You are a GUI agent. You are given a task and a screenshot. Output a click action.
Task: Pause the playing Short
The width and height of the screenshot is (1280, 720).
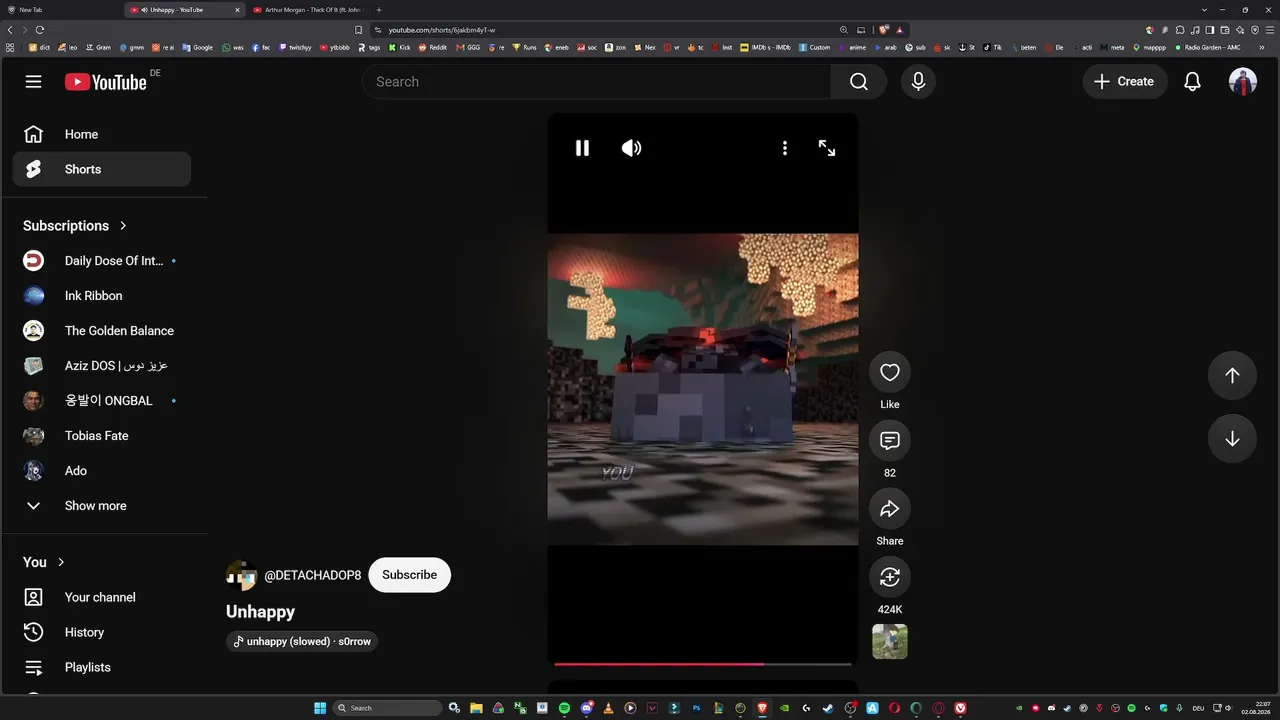pos(582,148)
